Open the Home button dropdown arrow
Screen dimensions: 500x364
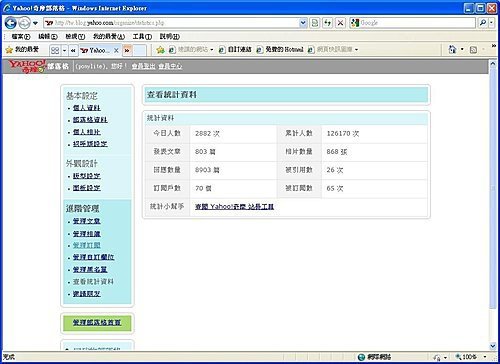point(462,49)
